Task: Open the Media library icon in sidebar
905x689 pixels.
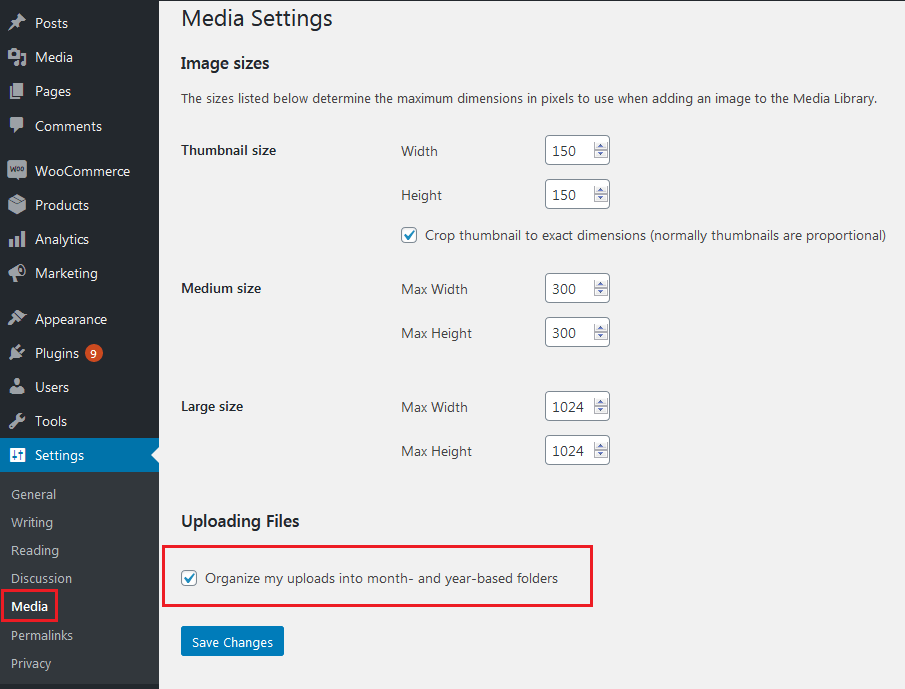Action: pos(17,57)
